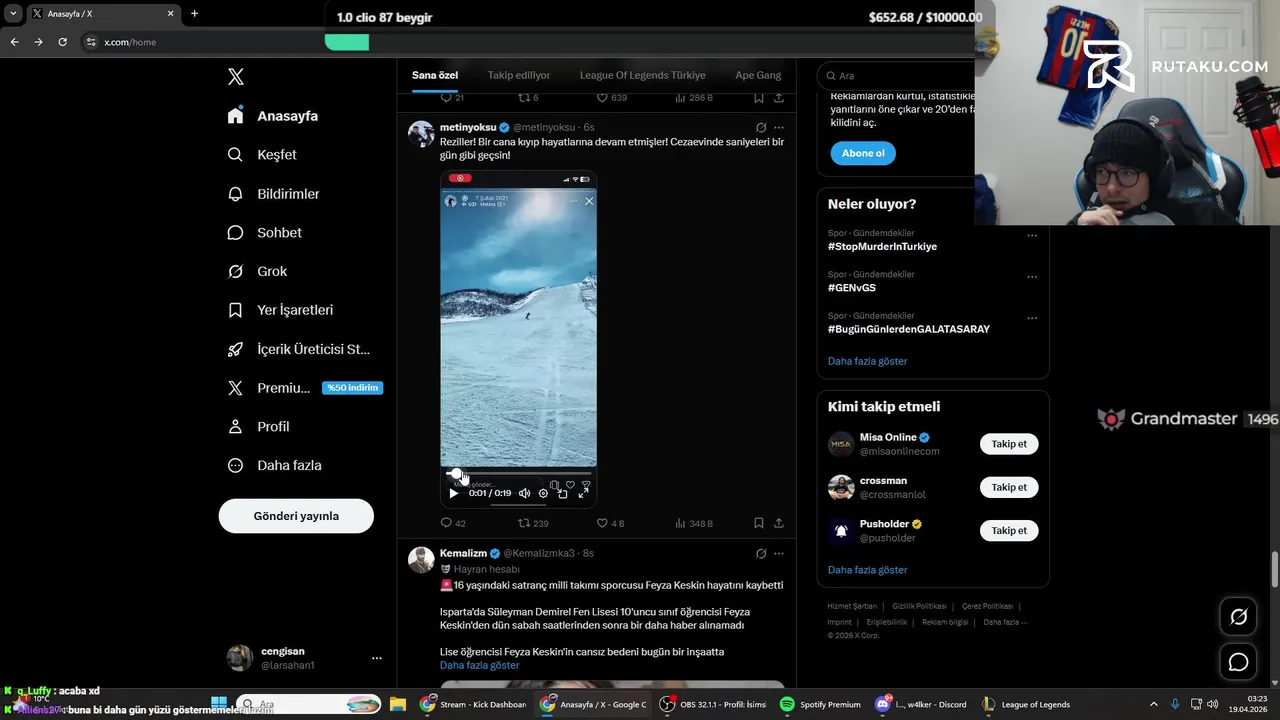
Task: Click the Ara search field on X
Action: pyautogui.click(x=895, y=76)
